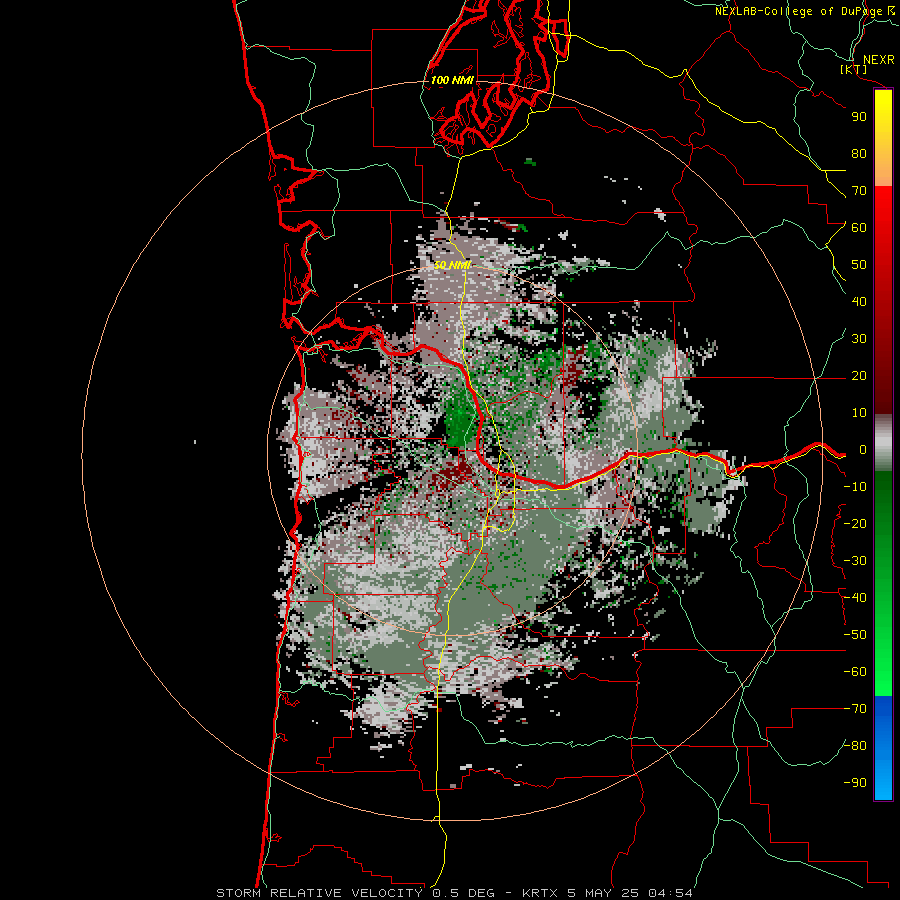The image size is (900, 900).
Task: Click the 30 value on velocity scale
Action: click(859, 339)
